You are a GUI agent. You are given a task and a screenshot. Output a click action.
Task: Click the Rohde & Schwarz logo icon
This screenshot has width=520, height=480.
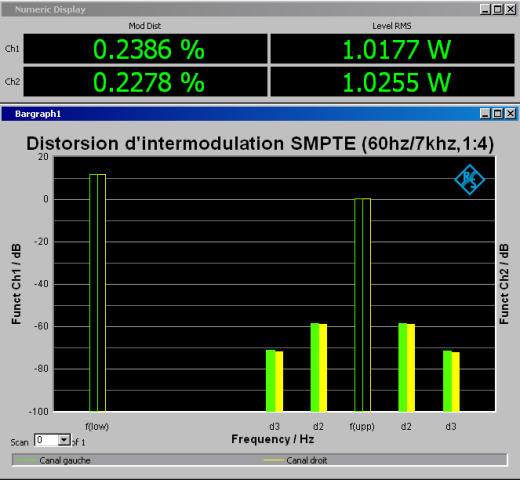coord(469,180)
